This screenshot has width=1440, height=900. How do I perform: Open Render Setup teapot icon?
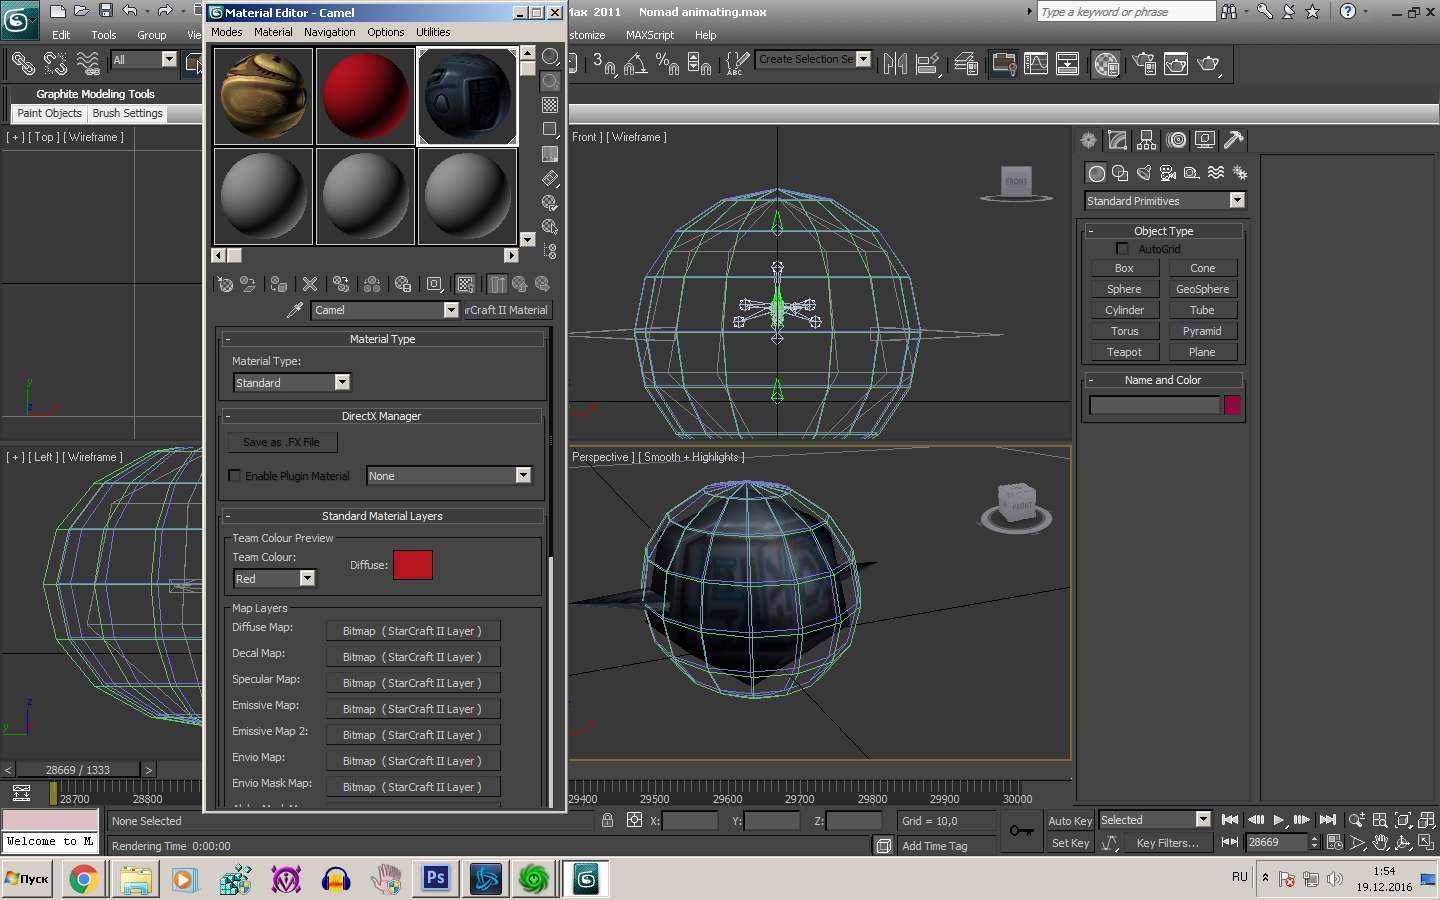(x=1144, y=64)
